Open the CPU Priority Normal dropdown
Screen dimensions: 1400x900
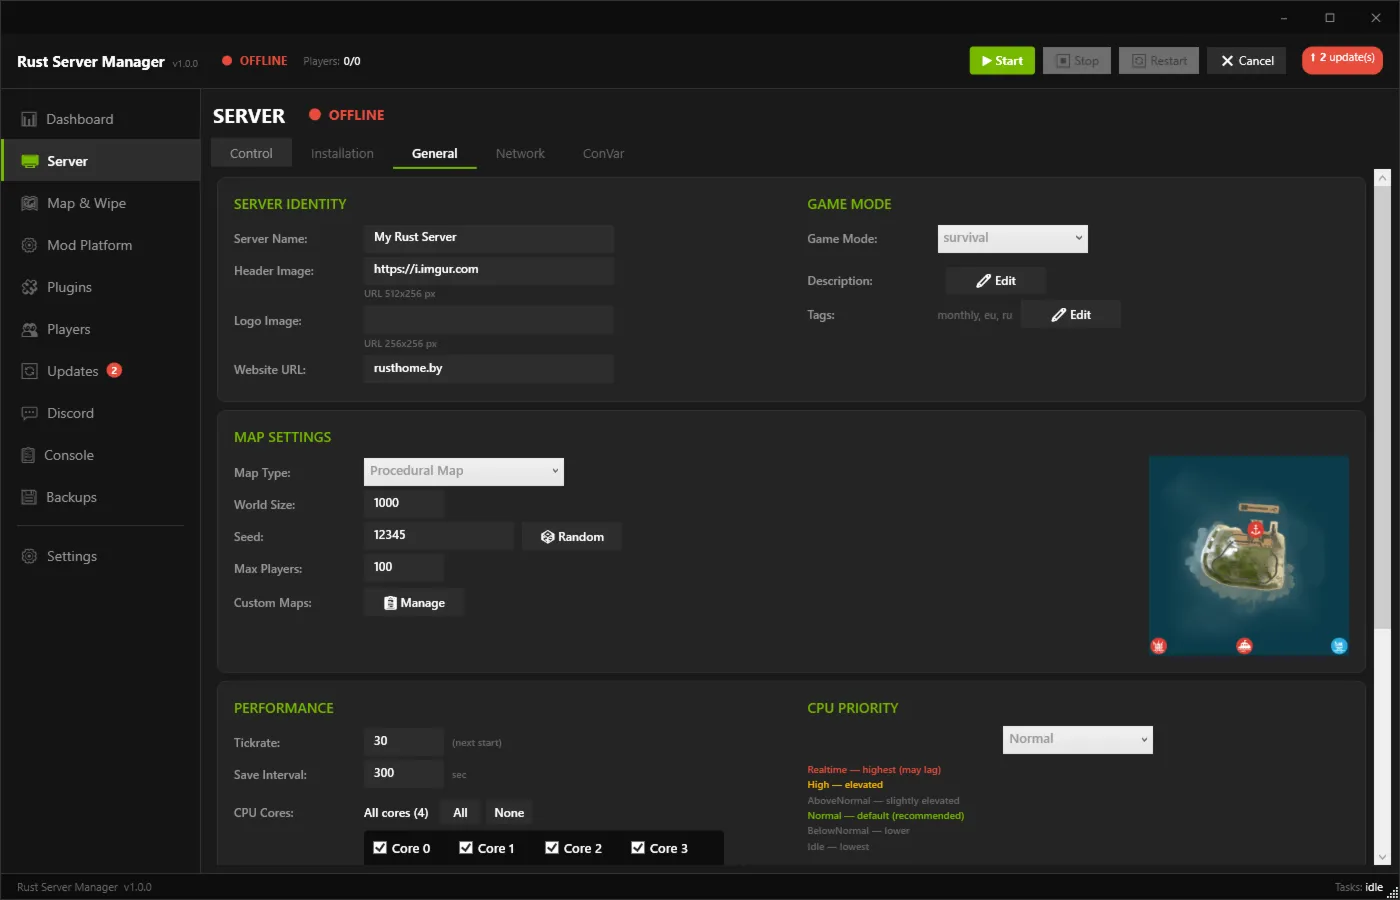tap(1078, 739)
